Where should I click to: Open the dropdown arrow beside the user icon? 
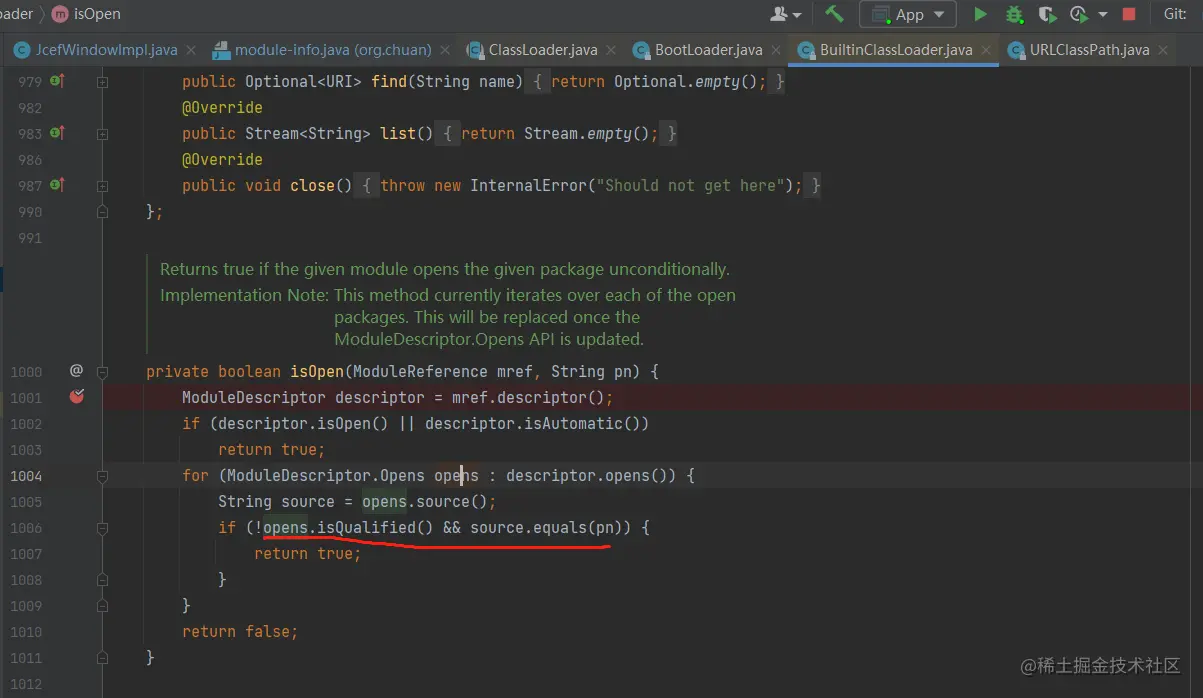click(x=797, y=15)
